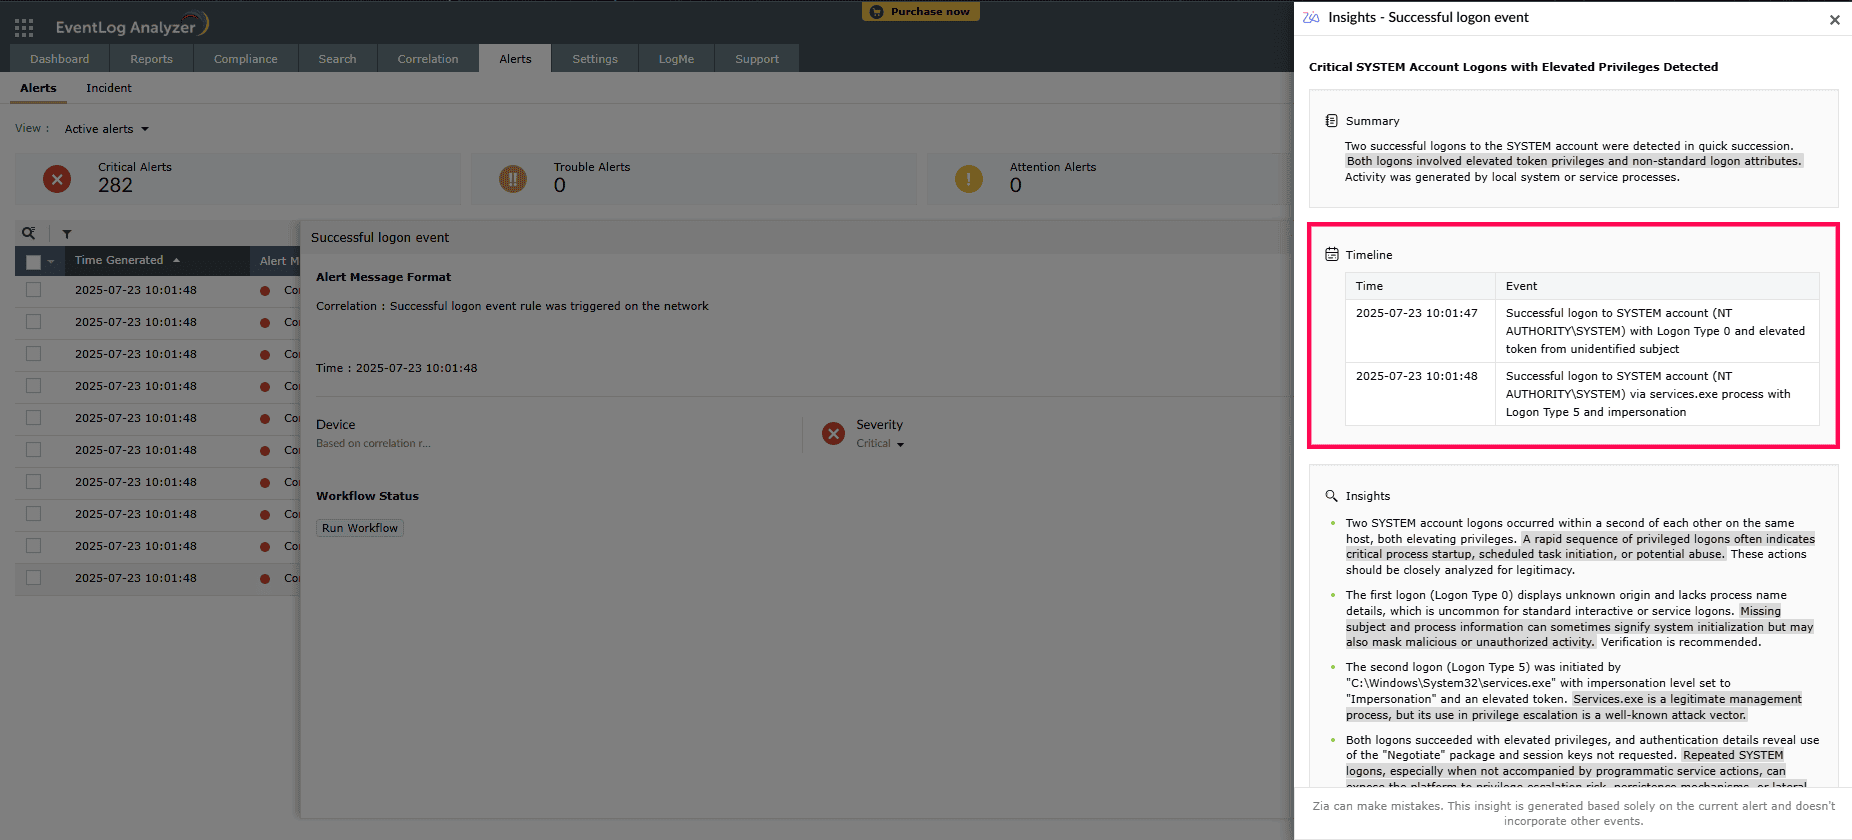The width and height of the screenshot is (1852, 840).
Task: Click the EventLog Analyzer logo
Action: (131, 25)
